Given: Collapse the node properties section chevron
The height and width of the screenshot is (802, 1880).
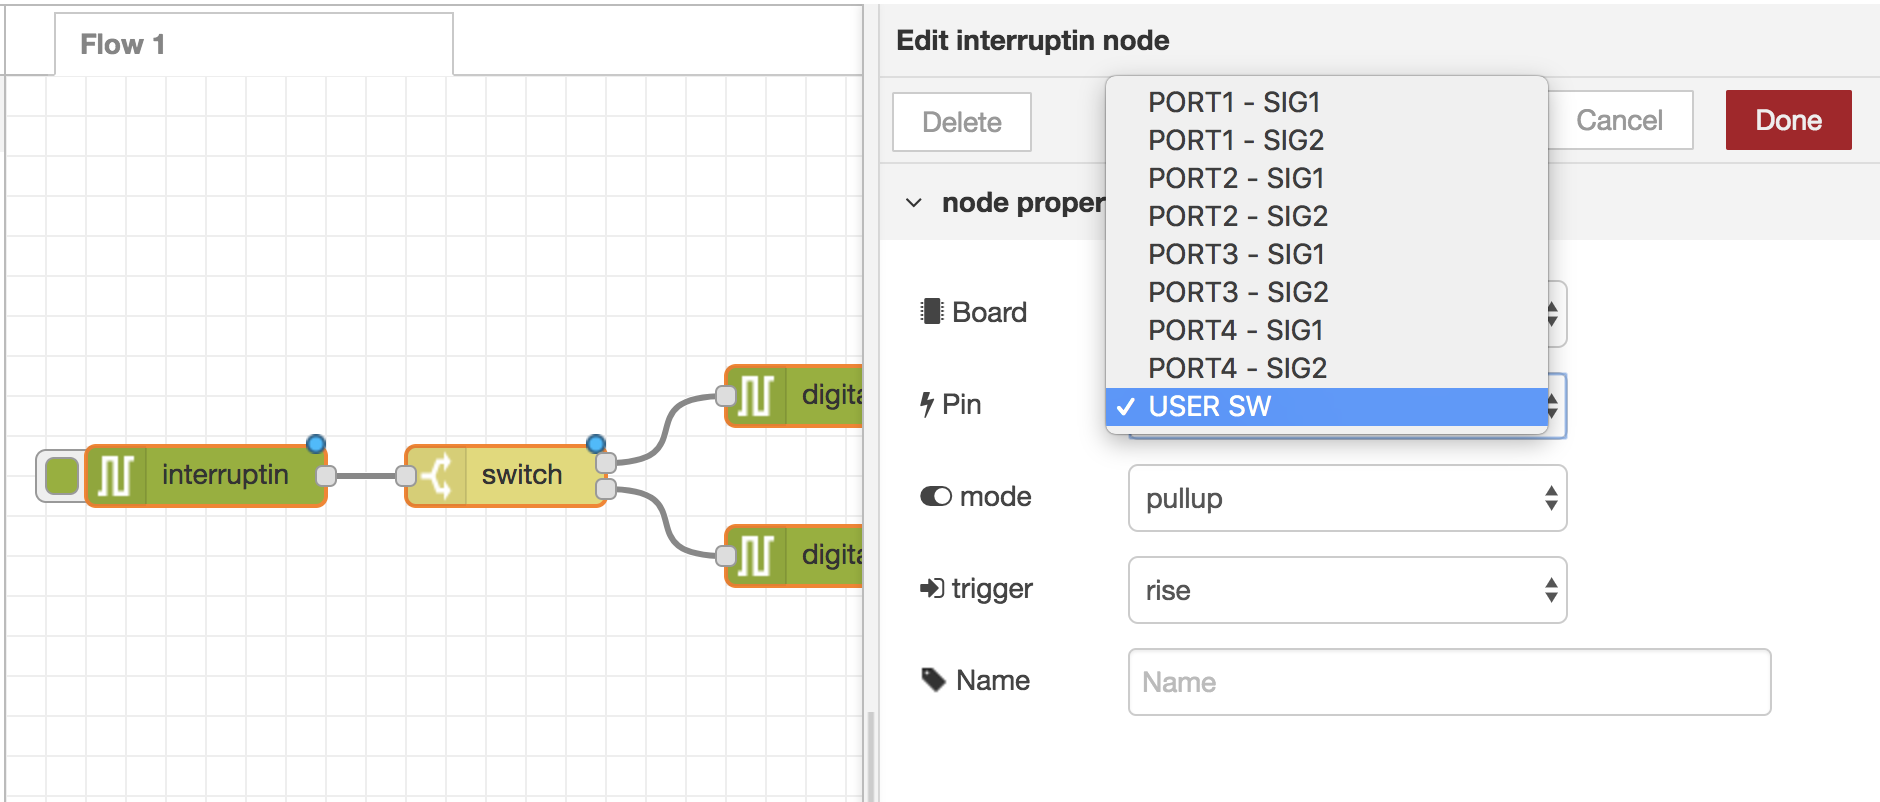Looking at the screenshot, I should point(913,203).
